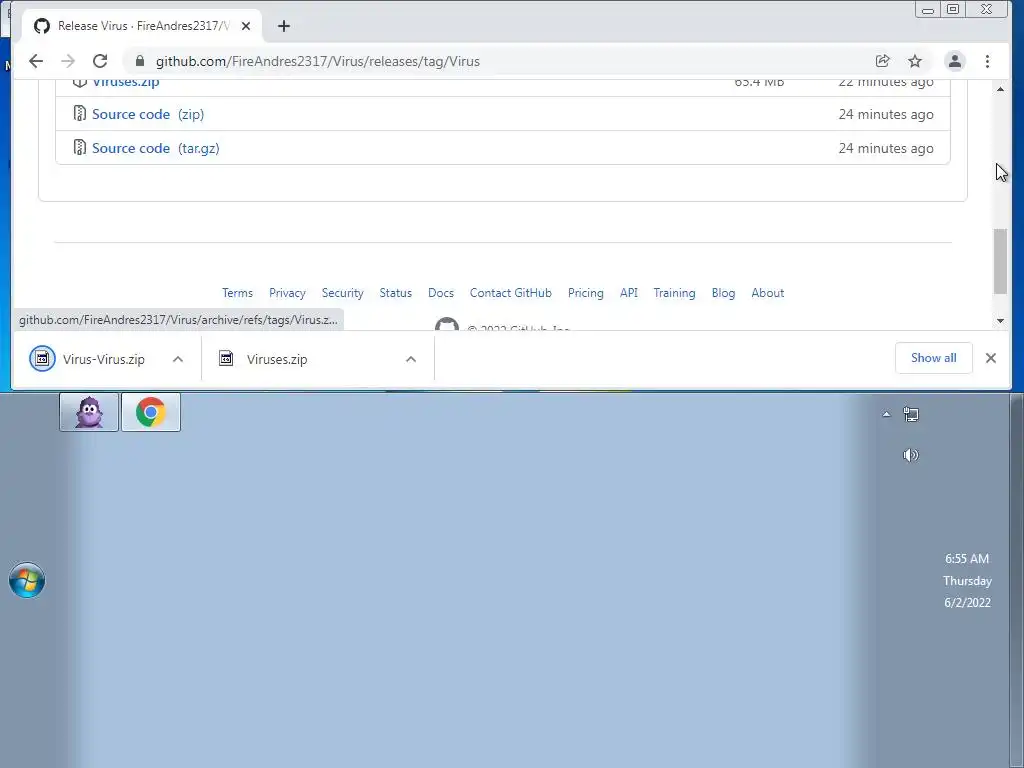Close the downloads bar

(x=991, y=358)
